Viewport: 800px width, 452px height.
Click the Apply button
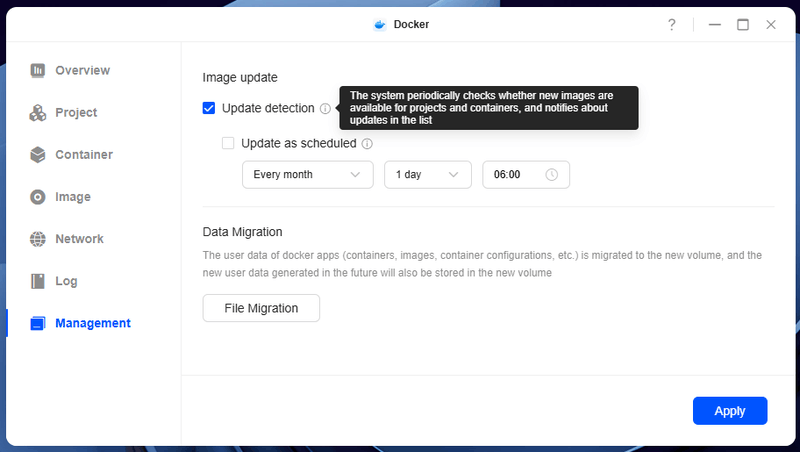click(x=730, y=411)
